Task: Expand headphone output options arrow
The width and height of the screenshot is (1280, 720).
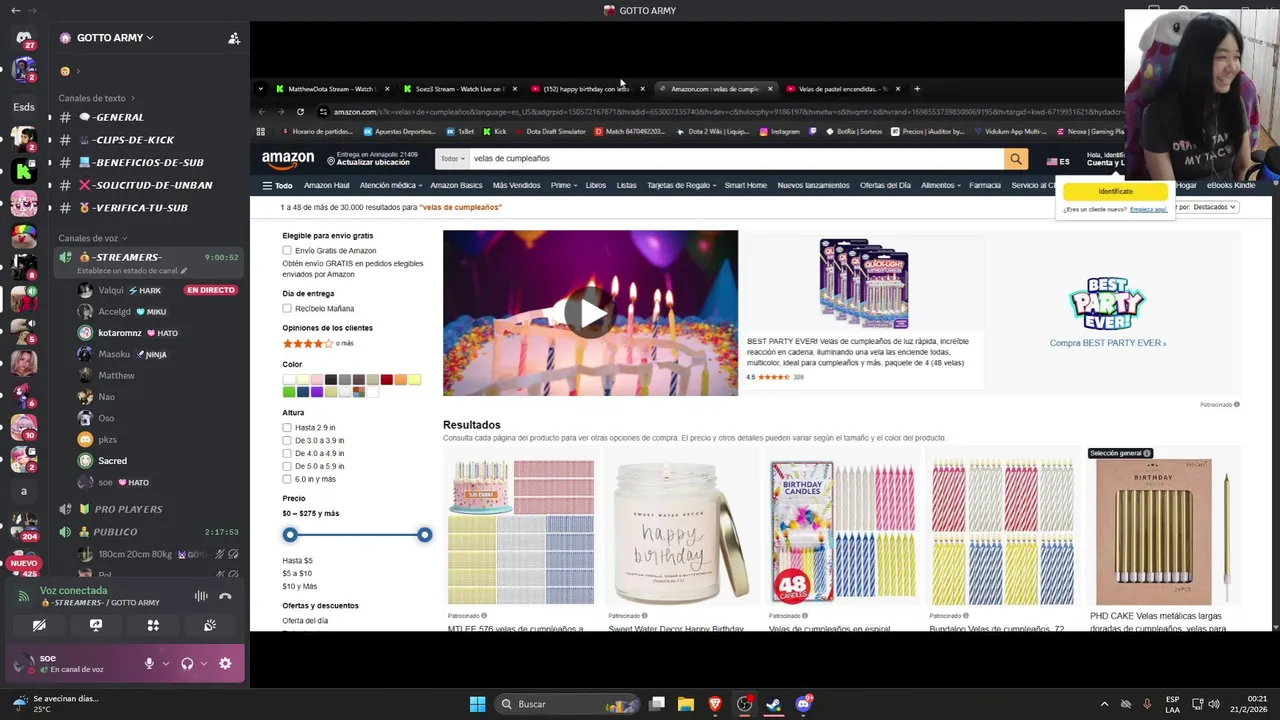Action: pyautogui.click(x=203, y=663)
